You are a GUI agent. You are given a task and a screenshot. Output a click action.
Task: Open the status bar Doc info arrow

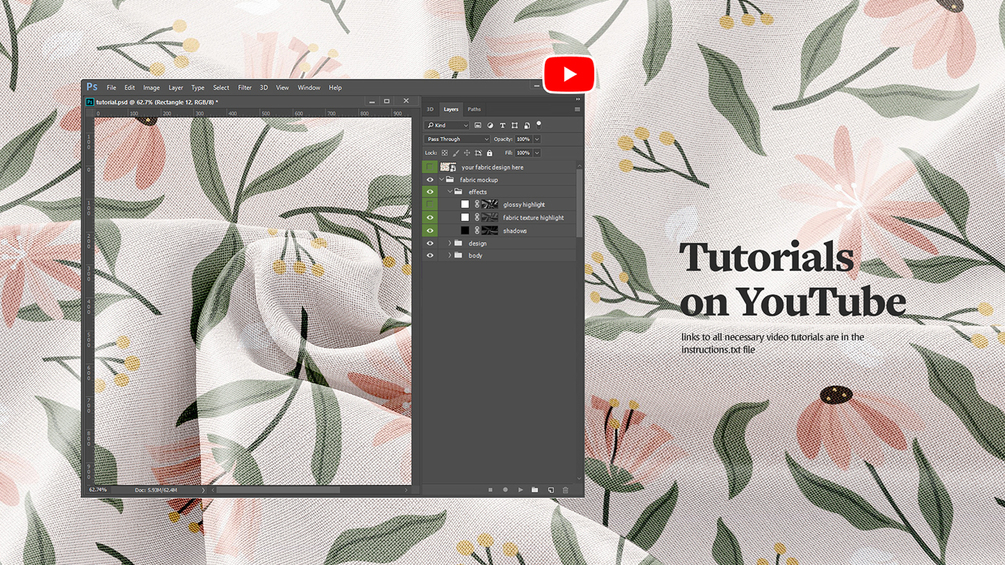click(x=203, y=490)
